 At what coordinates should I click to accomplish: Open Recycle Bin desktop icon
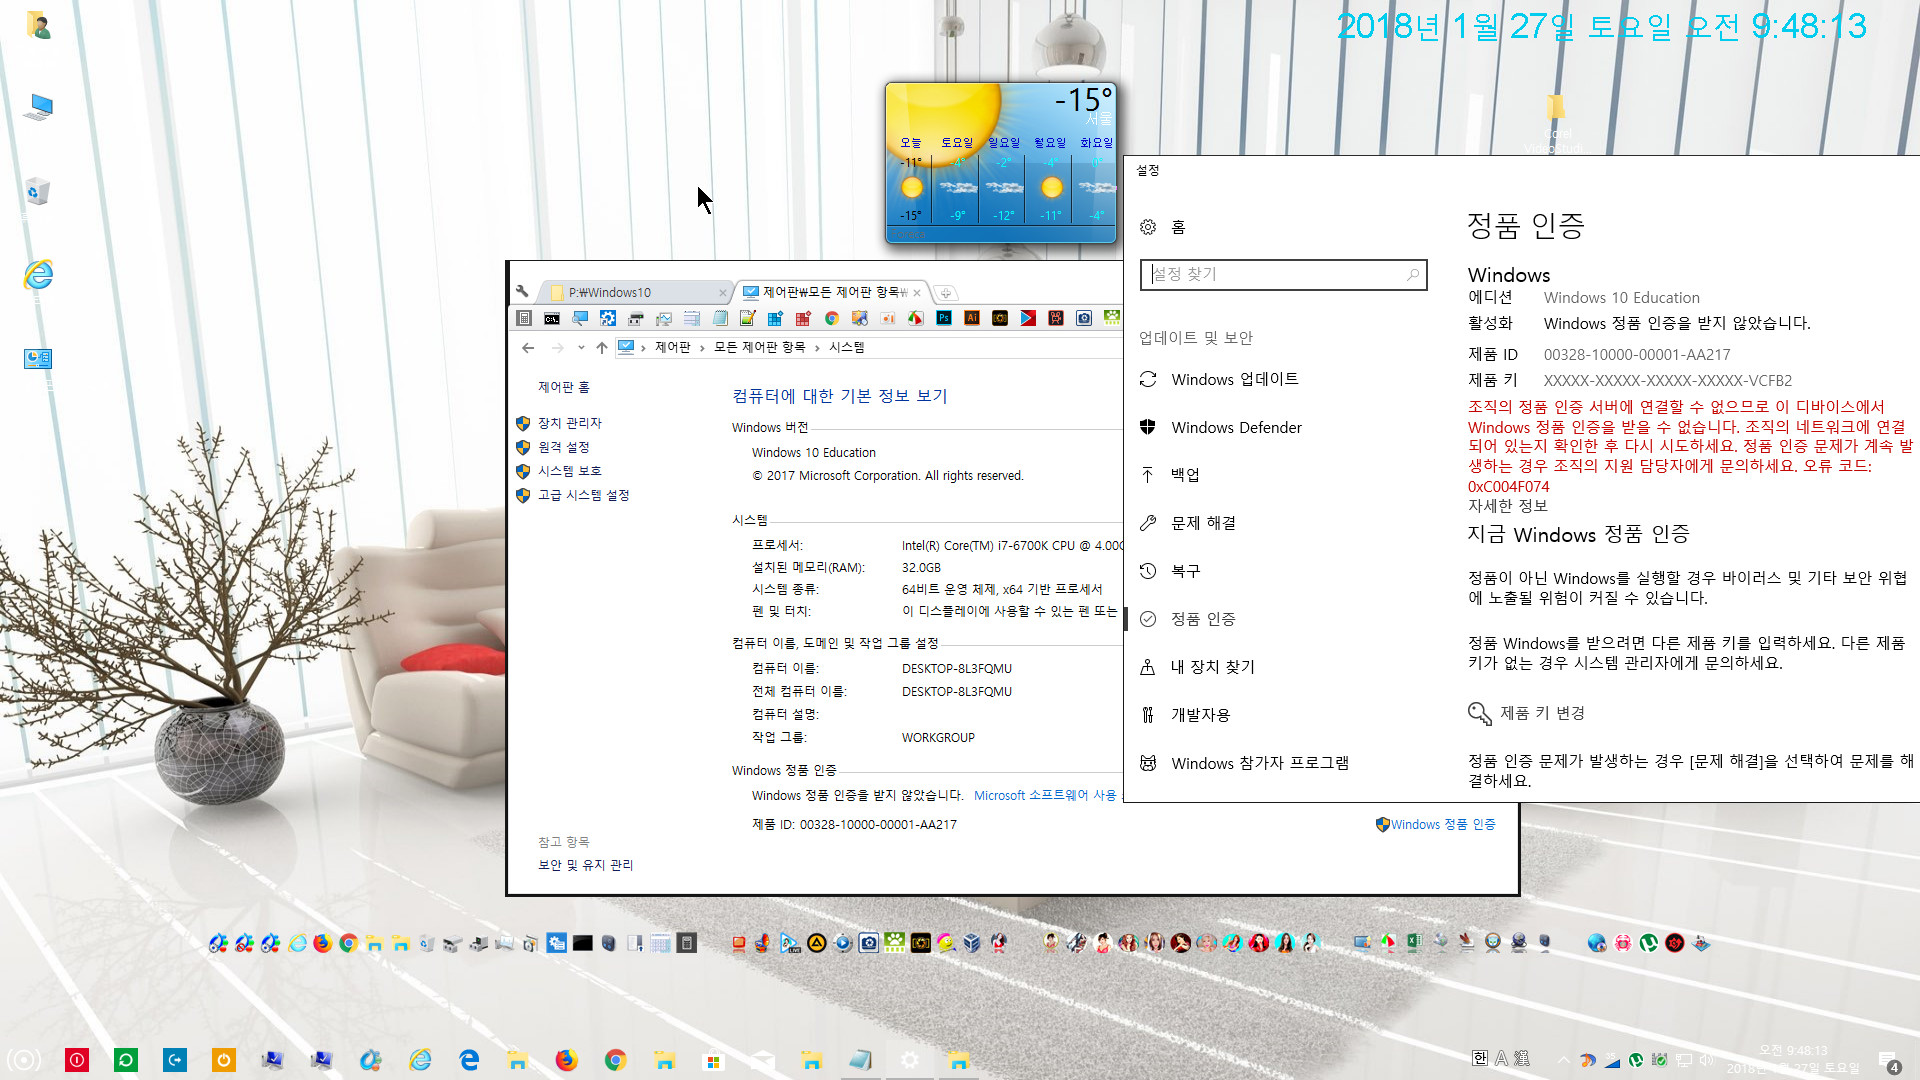coord(38,190)
